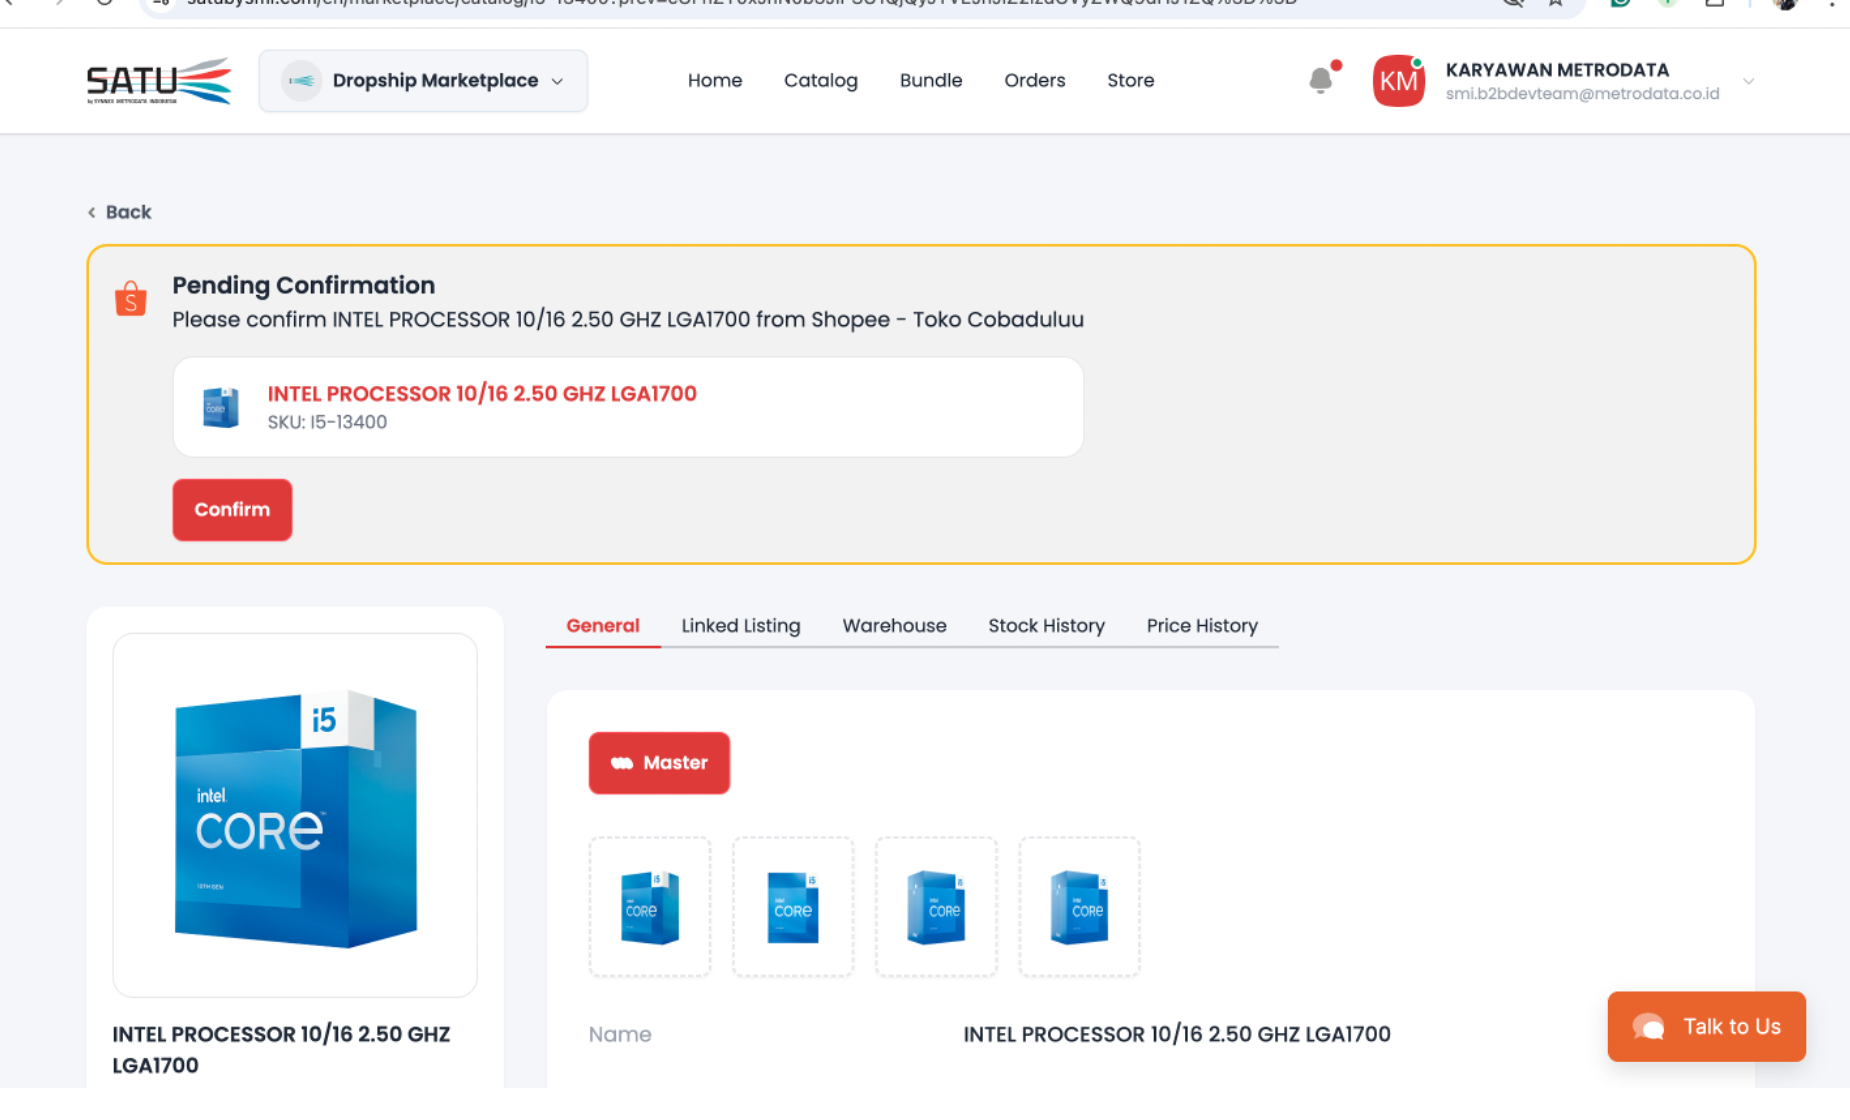Click the KM user avatar

click(x=1398, y=81)
